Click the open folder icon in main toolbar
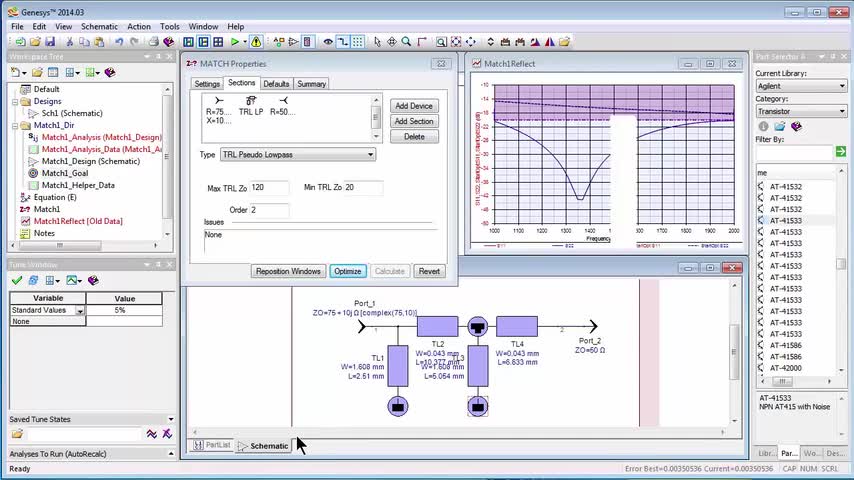This screenshot has width=854, height=480. 35,42
